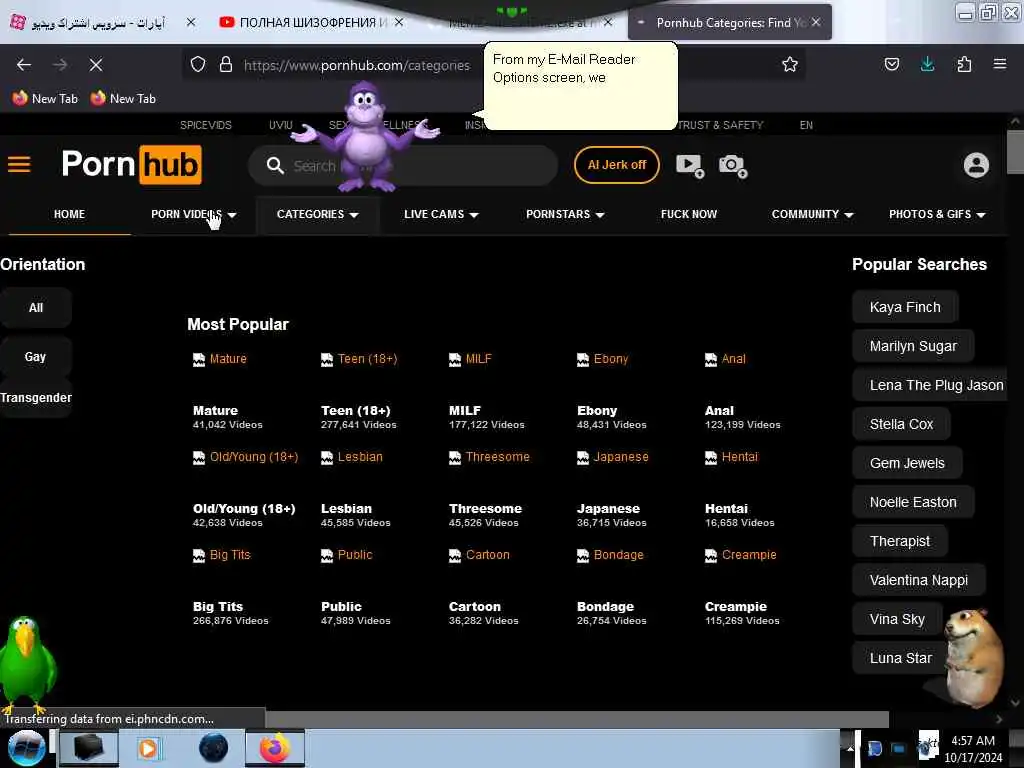This screenshot has width=1024, height=768.
Task: Open the tracking protection shield icon
Action: [x=198, y=65]
